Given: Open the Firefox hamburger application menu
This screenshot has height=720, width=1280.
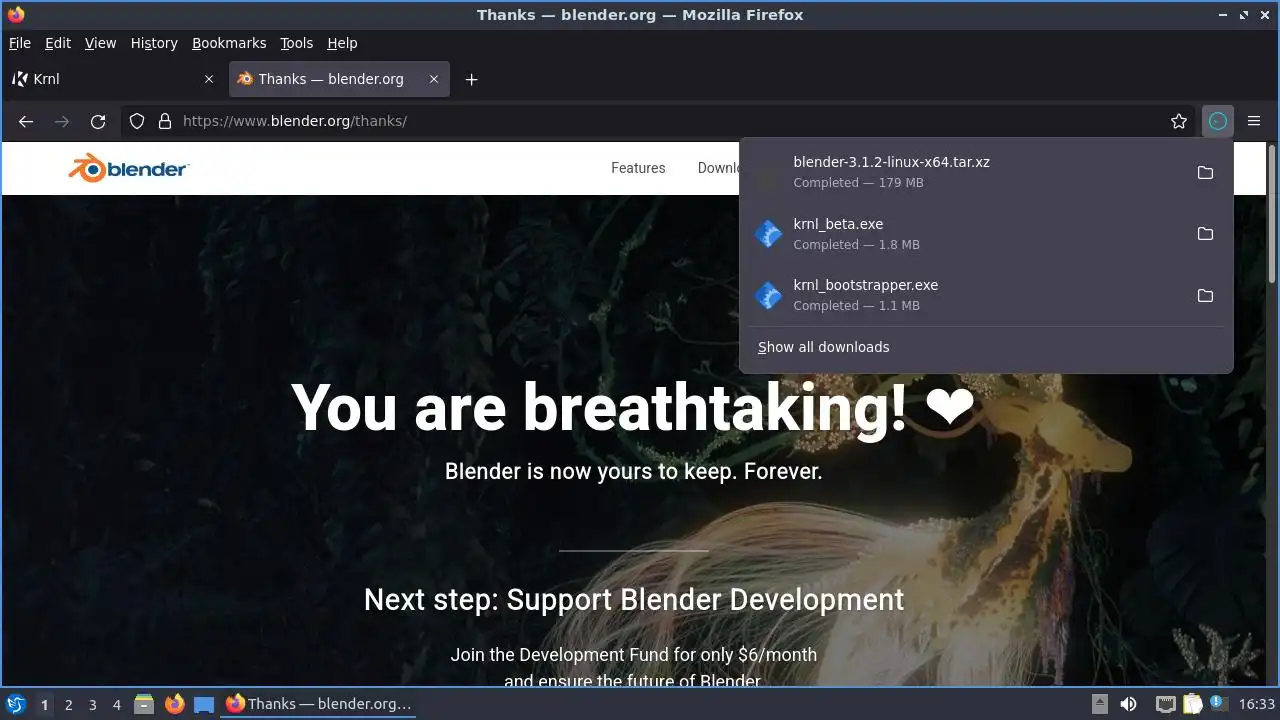Looking at the screenshot, I should coord(1254,121).
